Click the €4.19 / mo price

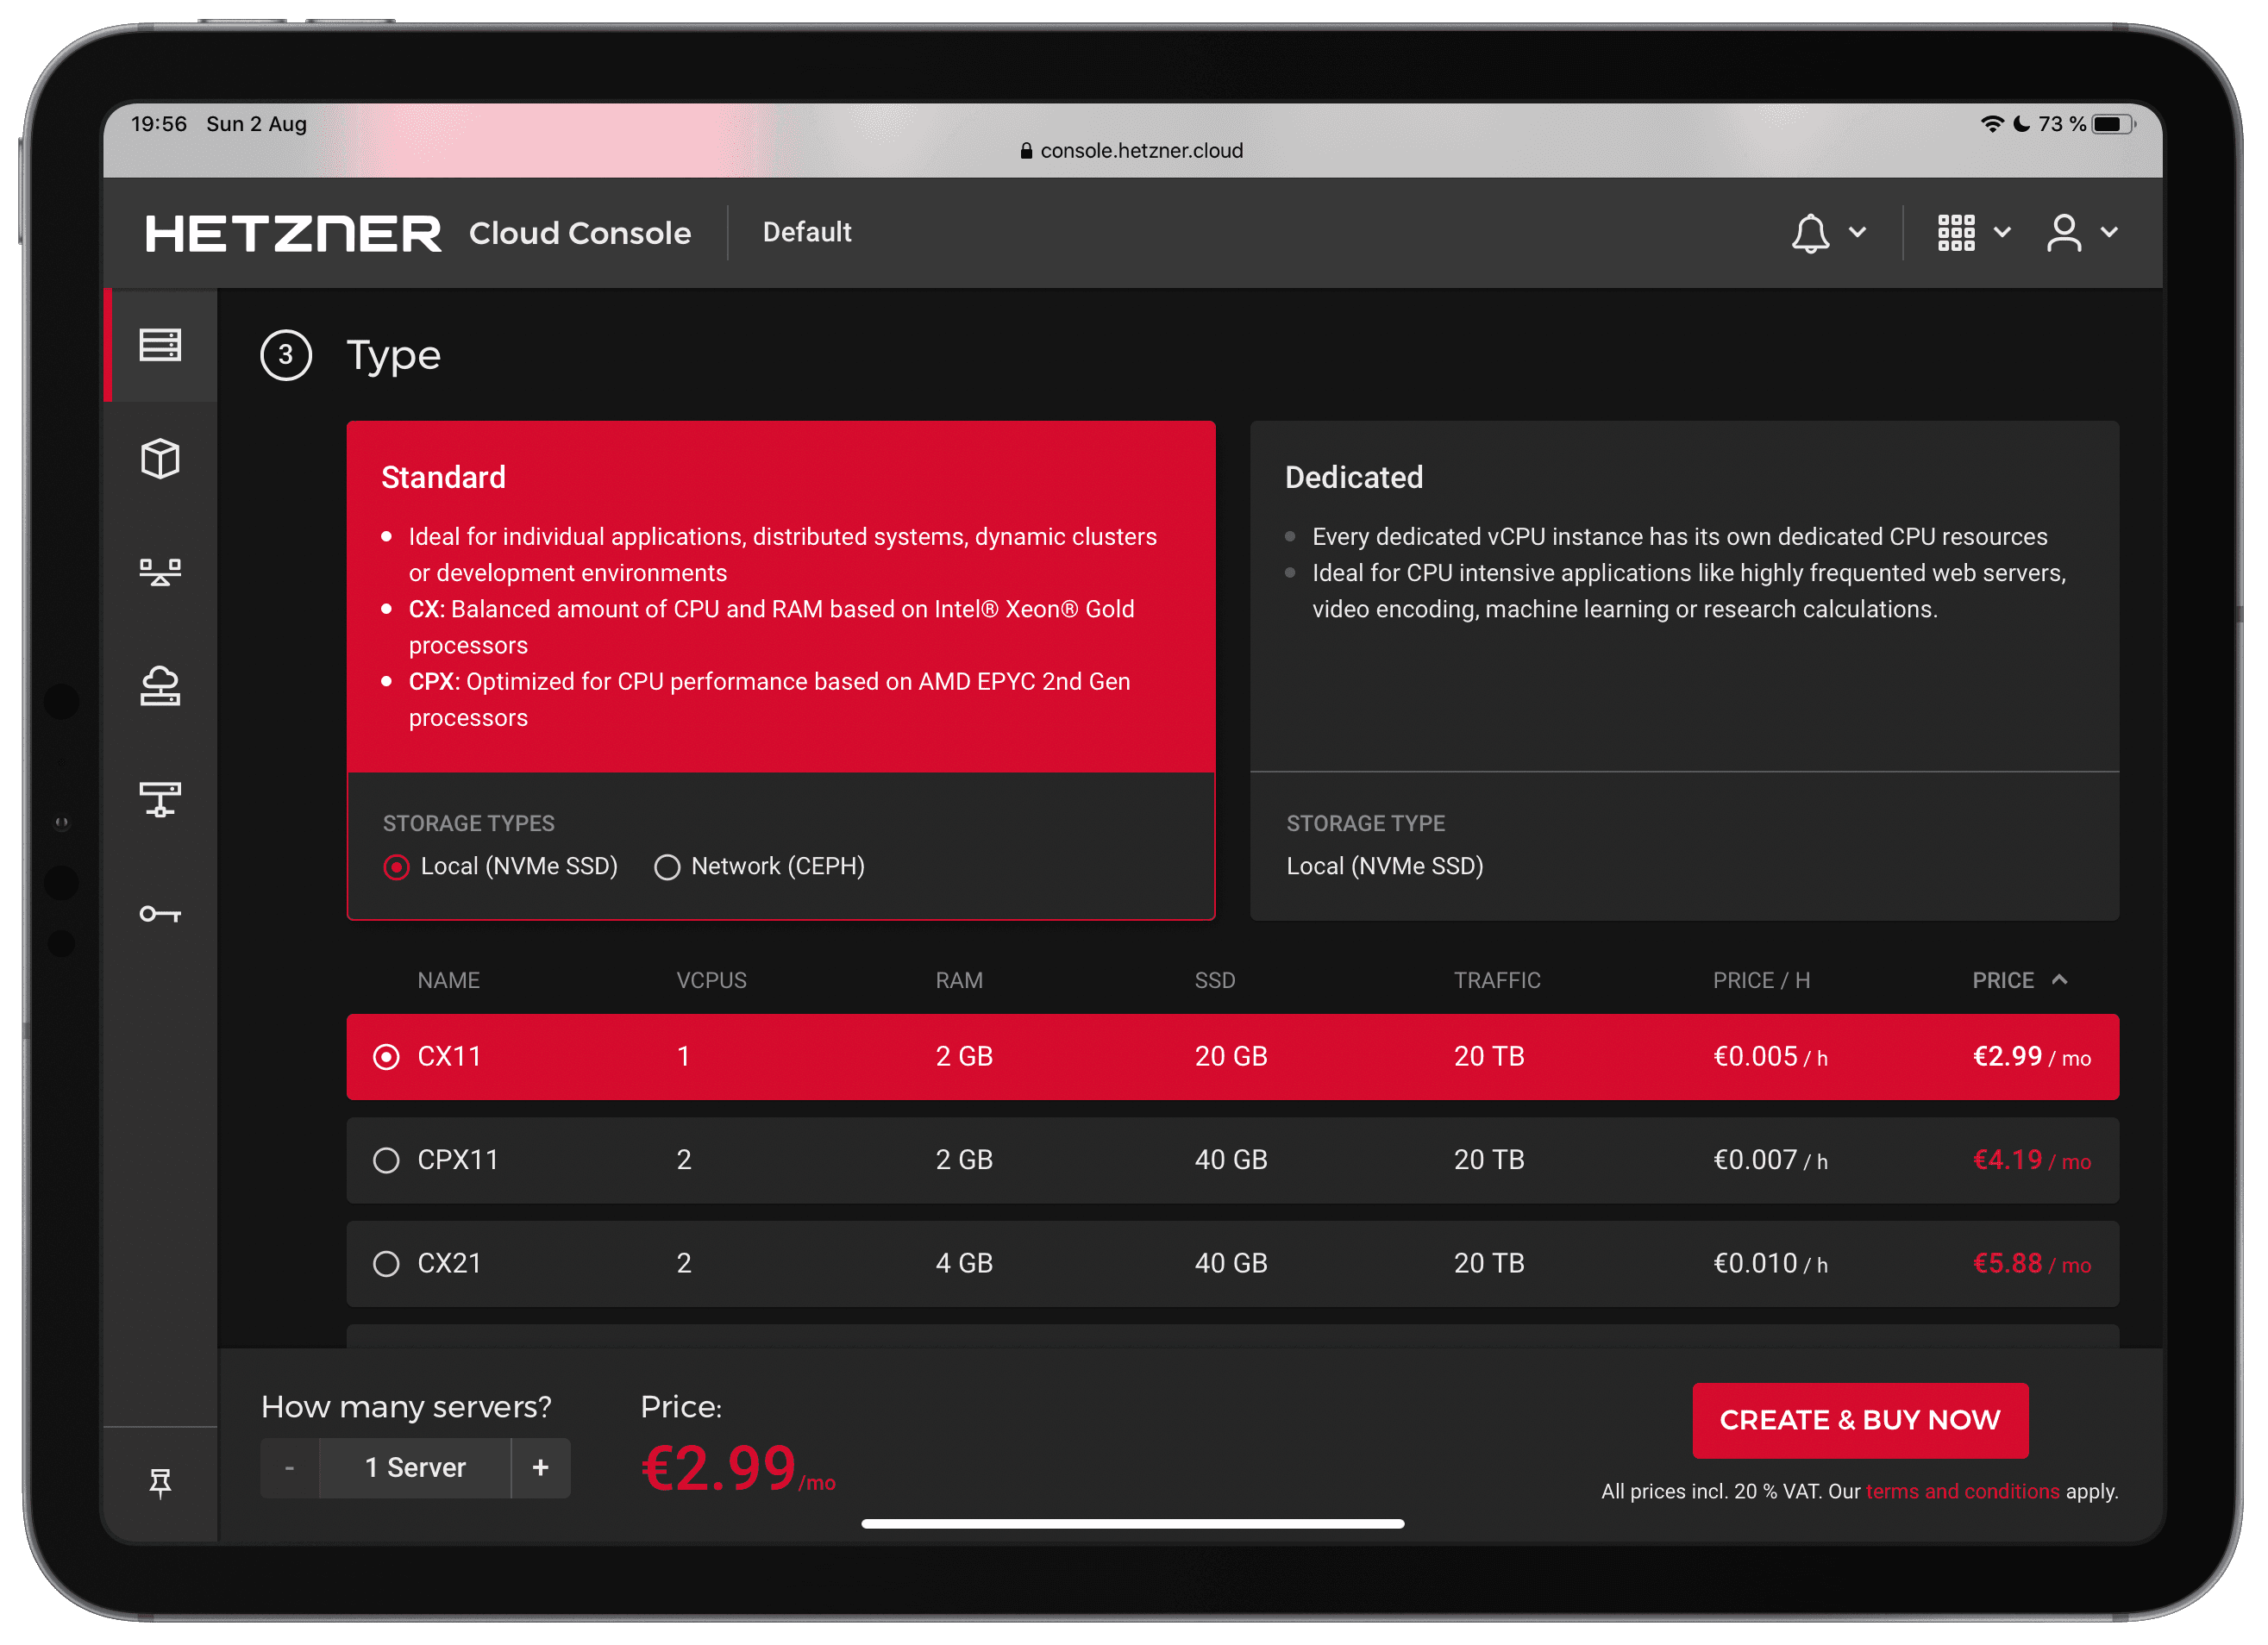click(2033, 1161)
